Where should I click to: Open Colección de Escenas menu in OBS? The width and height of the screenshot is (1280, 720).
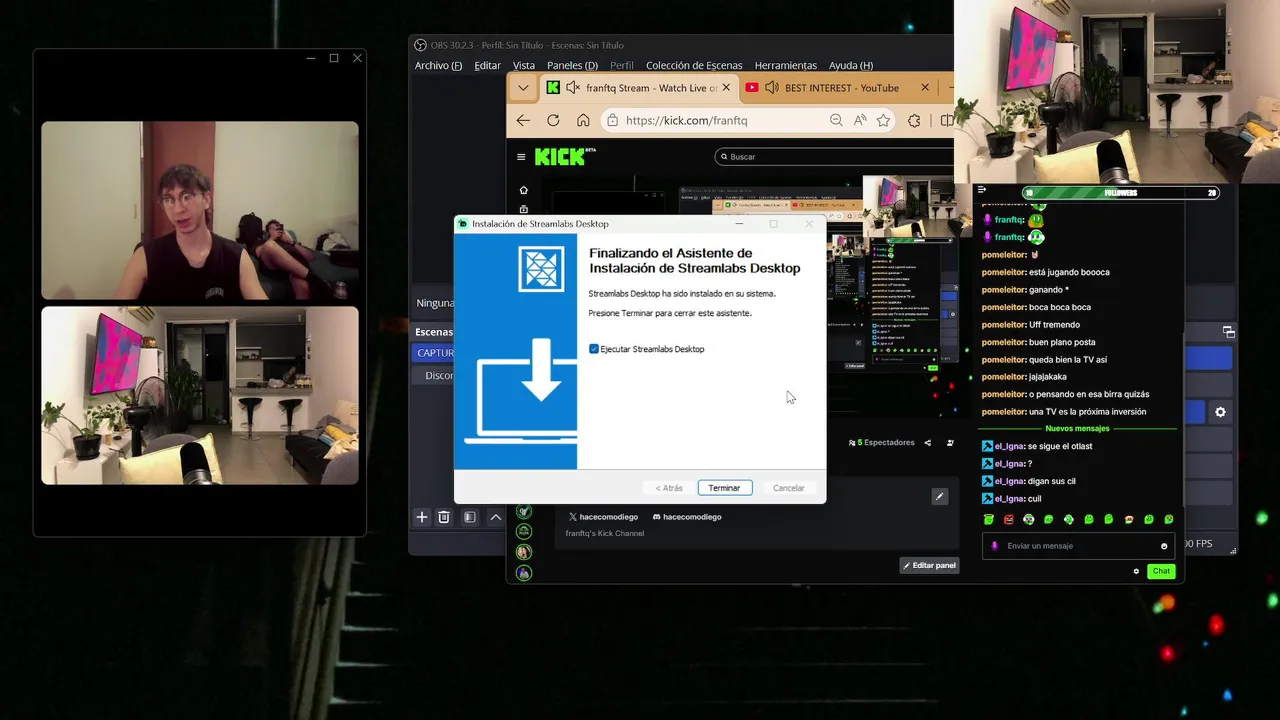coord(694,66)
